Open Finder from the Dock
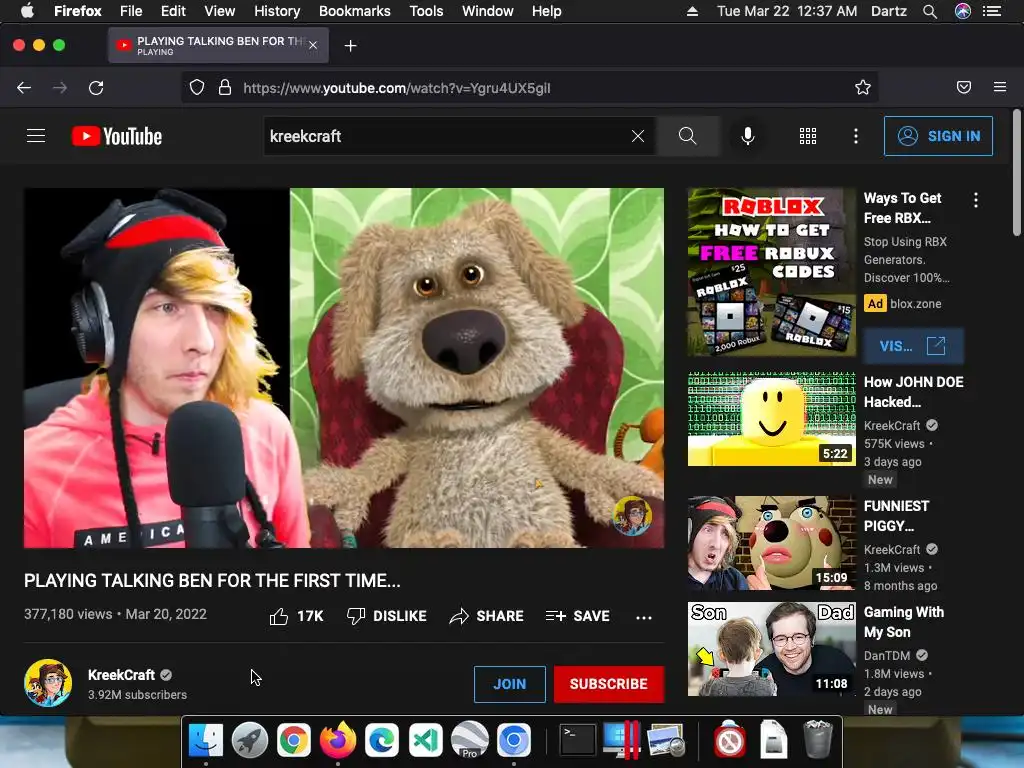The width and height of the screenshot is (1024, 768). [x=206, y=741]
